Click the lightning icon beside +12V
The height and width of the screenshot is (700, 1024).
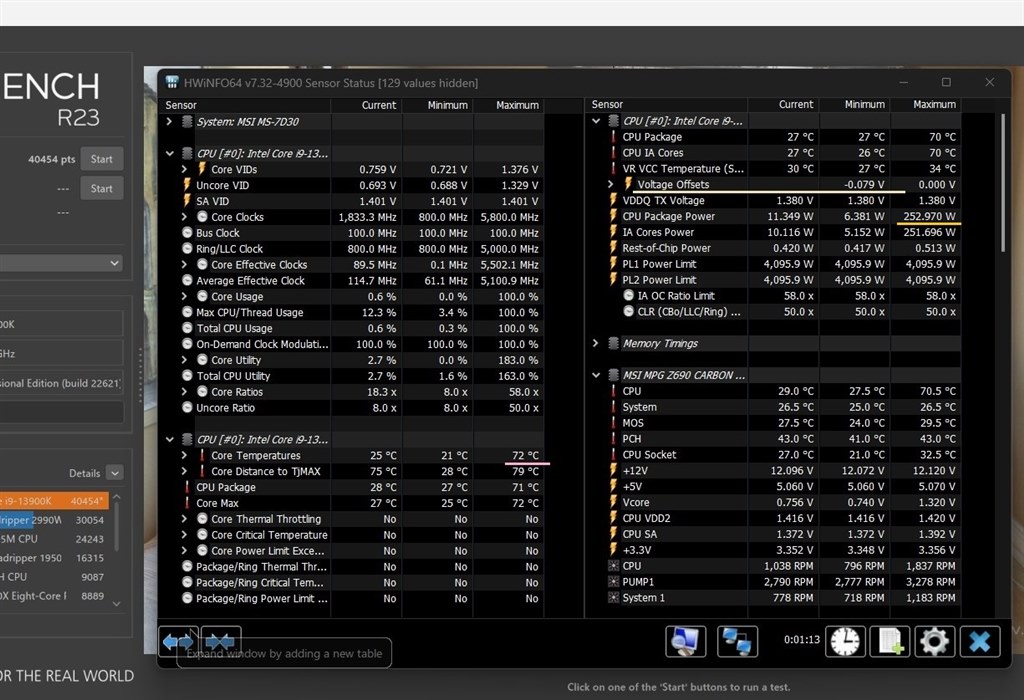click(x=613, y=470)
